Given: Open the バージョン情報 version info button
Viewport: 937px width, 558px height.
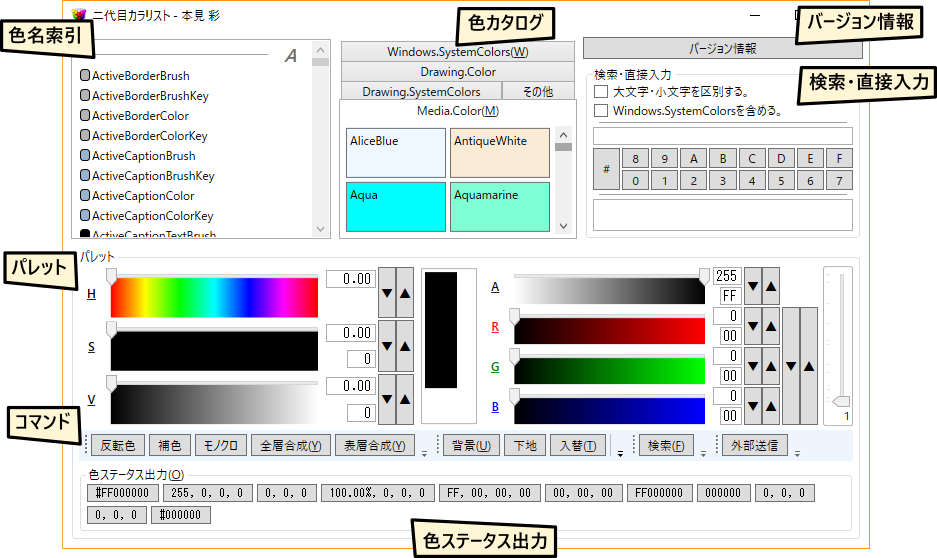Looking at the screenshot, I should click(x=722, y=48).
